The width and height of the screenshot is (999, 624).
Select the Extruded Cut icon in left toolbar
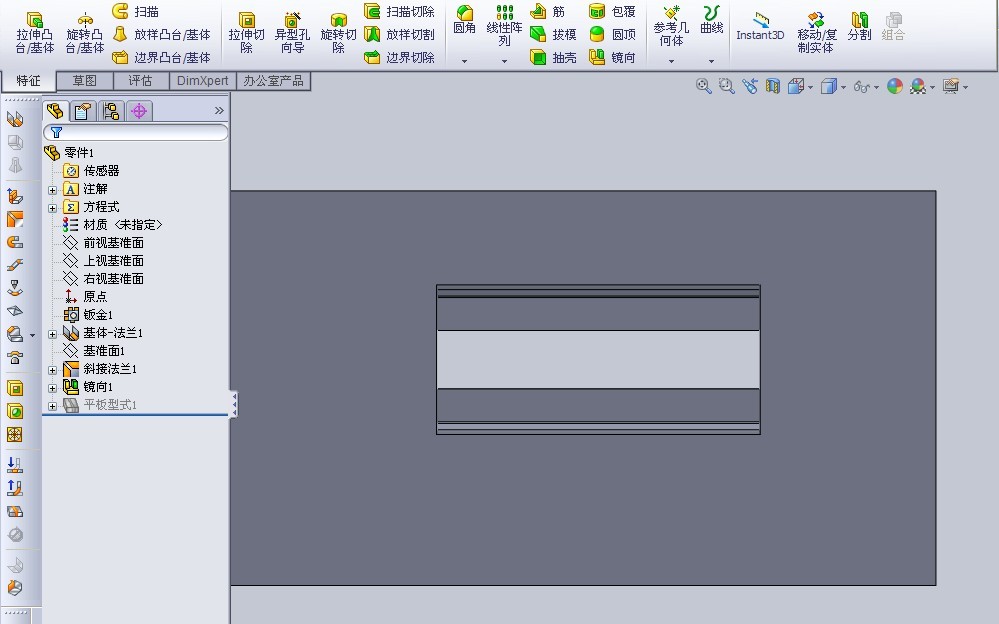[15, 388]
